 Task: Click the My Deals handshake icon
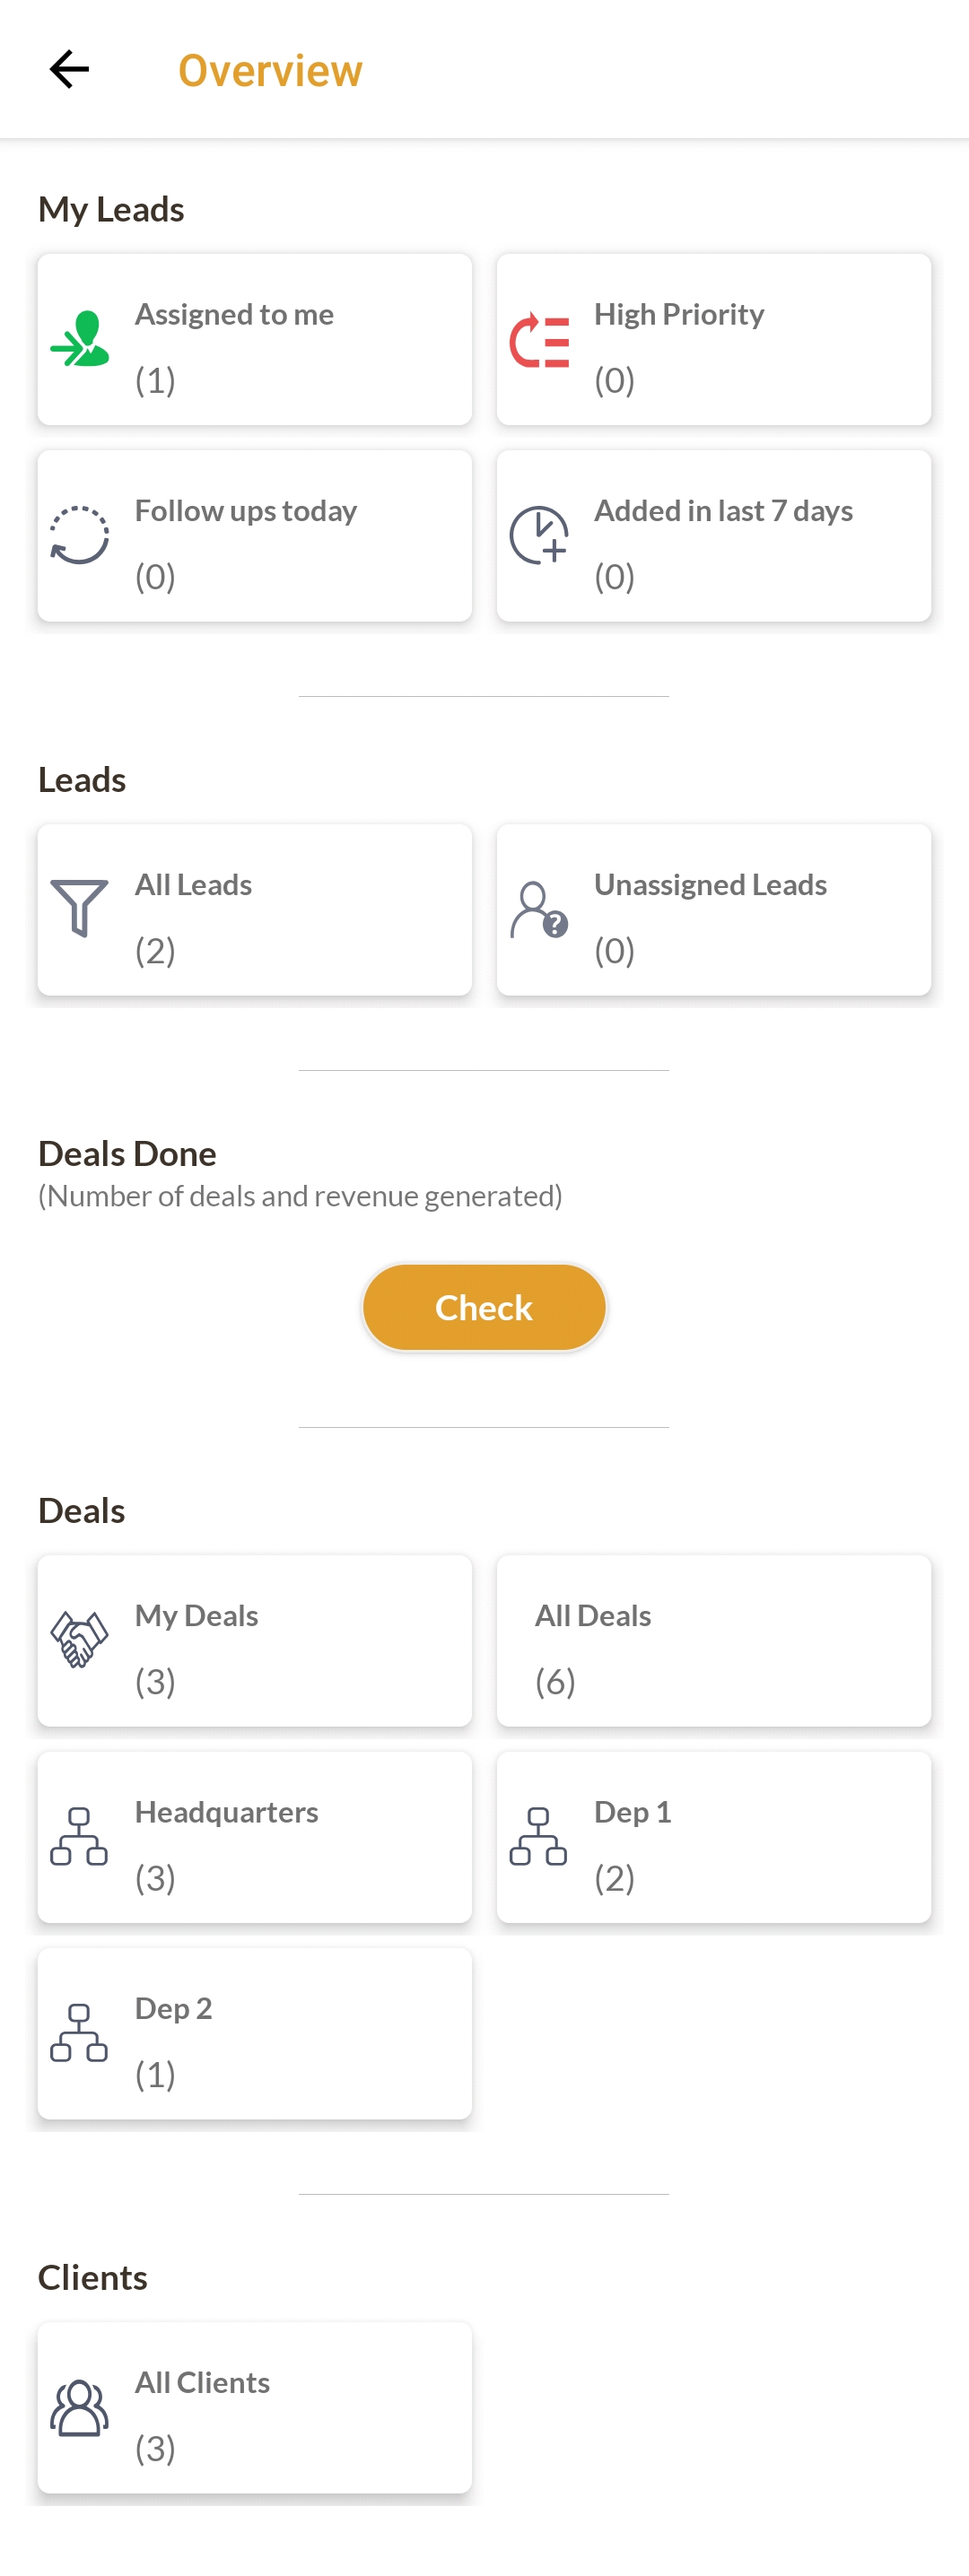click(x=79, y=1639)
